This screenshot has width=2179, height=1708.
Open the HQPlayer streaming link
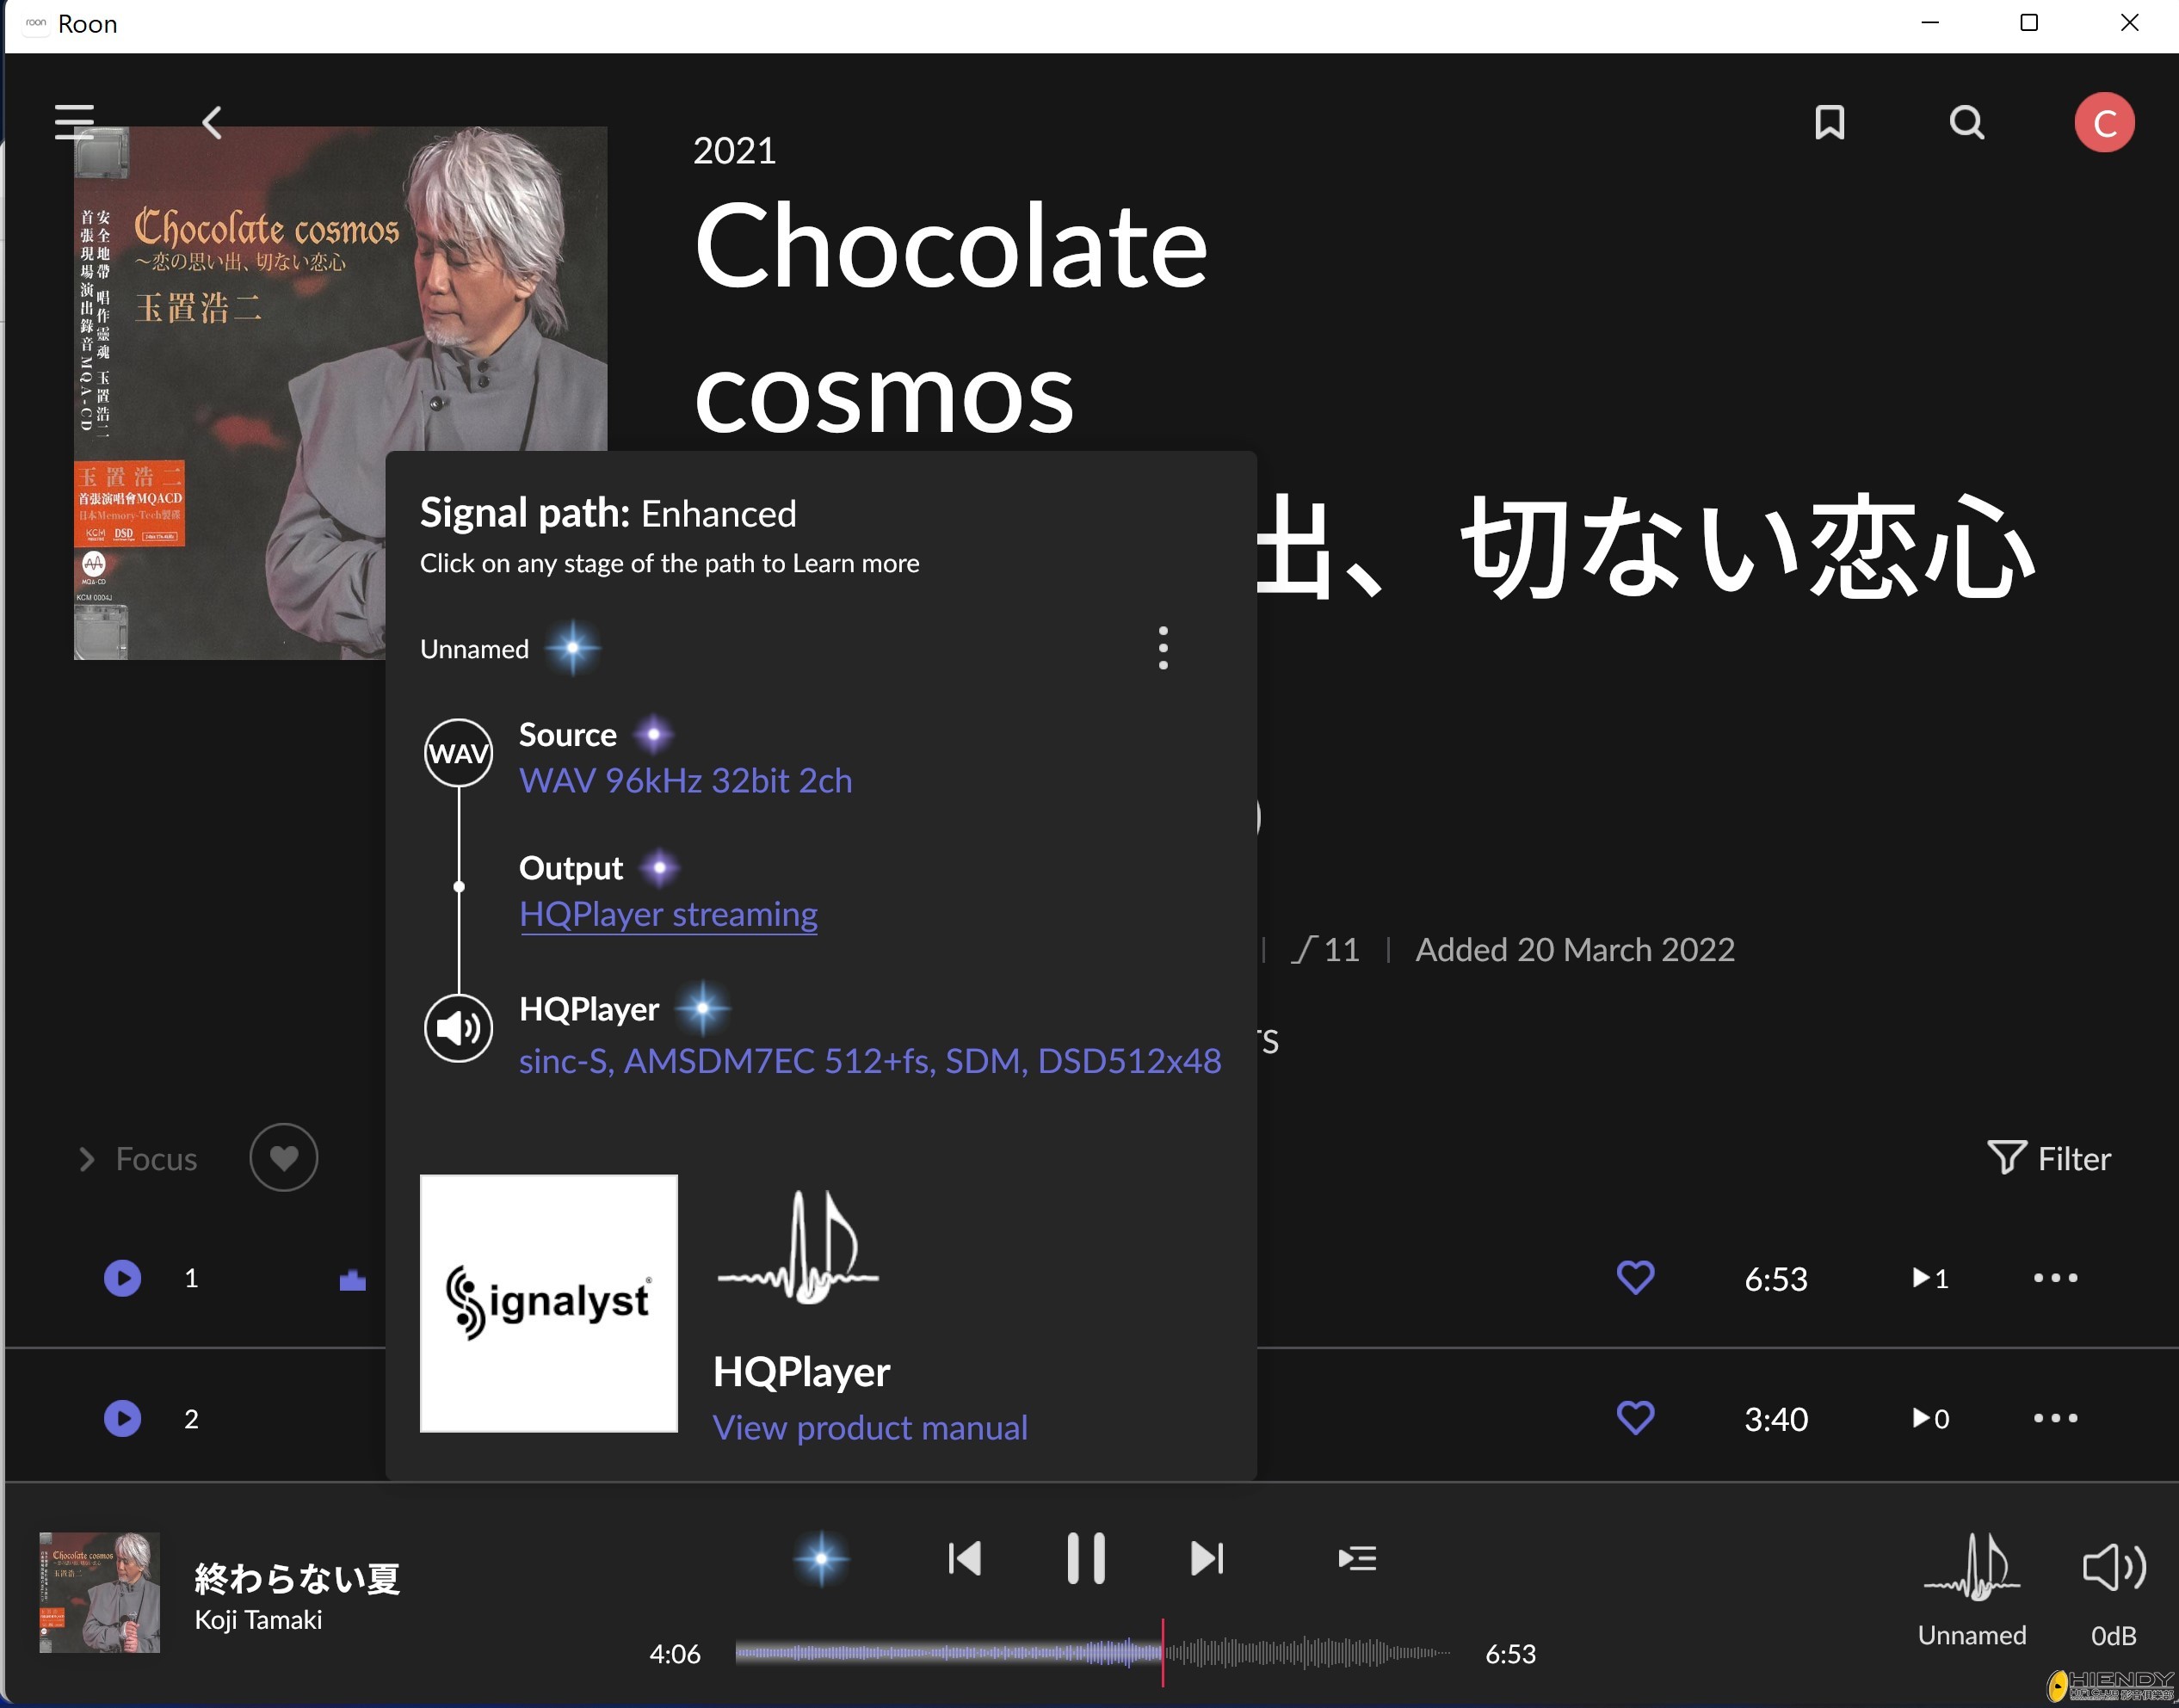[x=668, y=914]
